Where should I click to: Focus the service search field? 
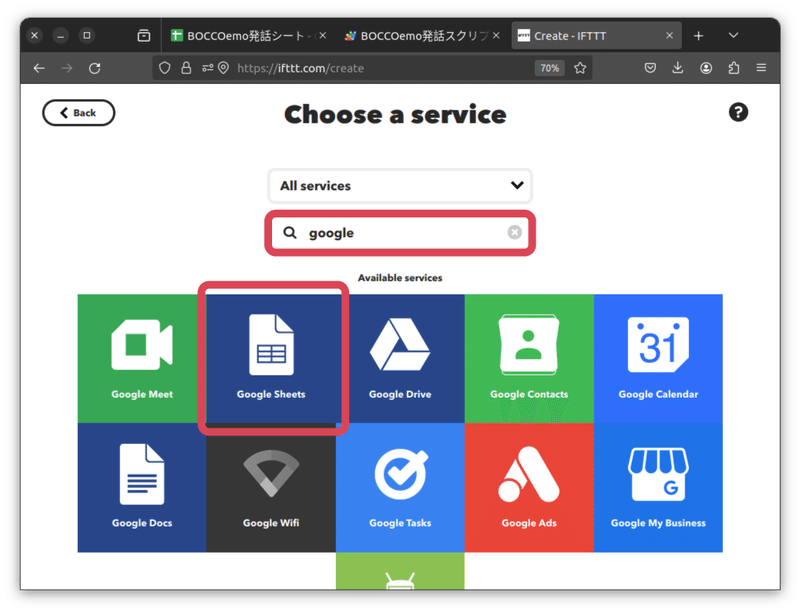tap(400, 233)
